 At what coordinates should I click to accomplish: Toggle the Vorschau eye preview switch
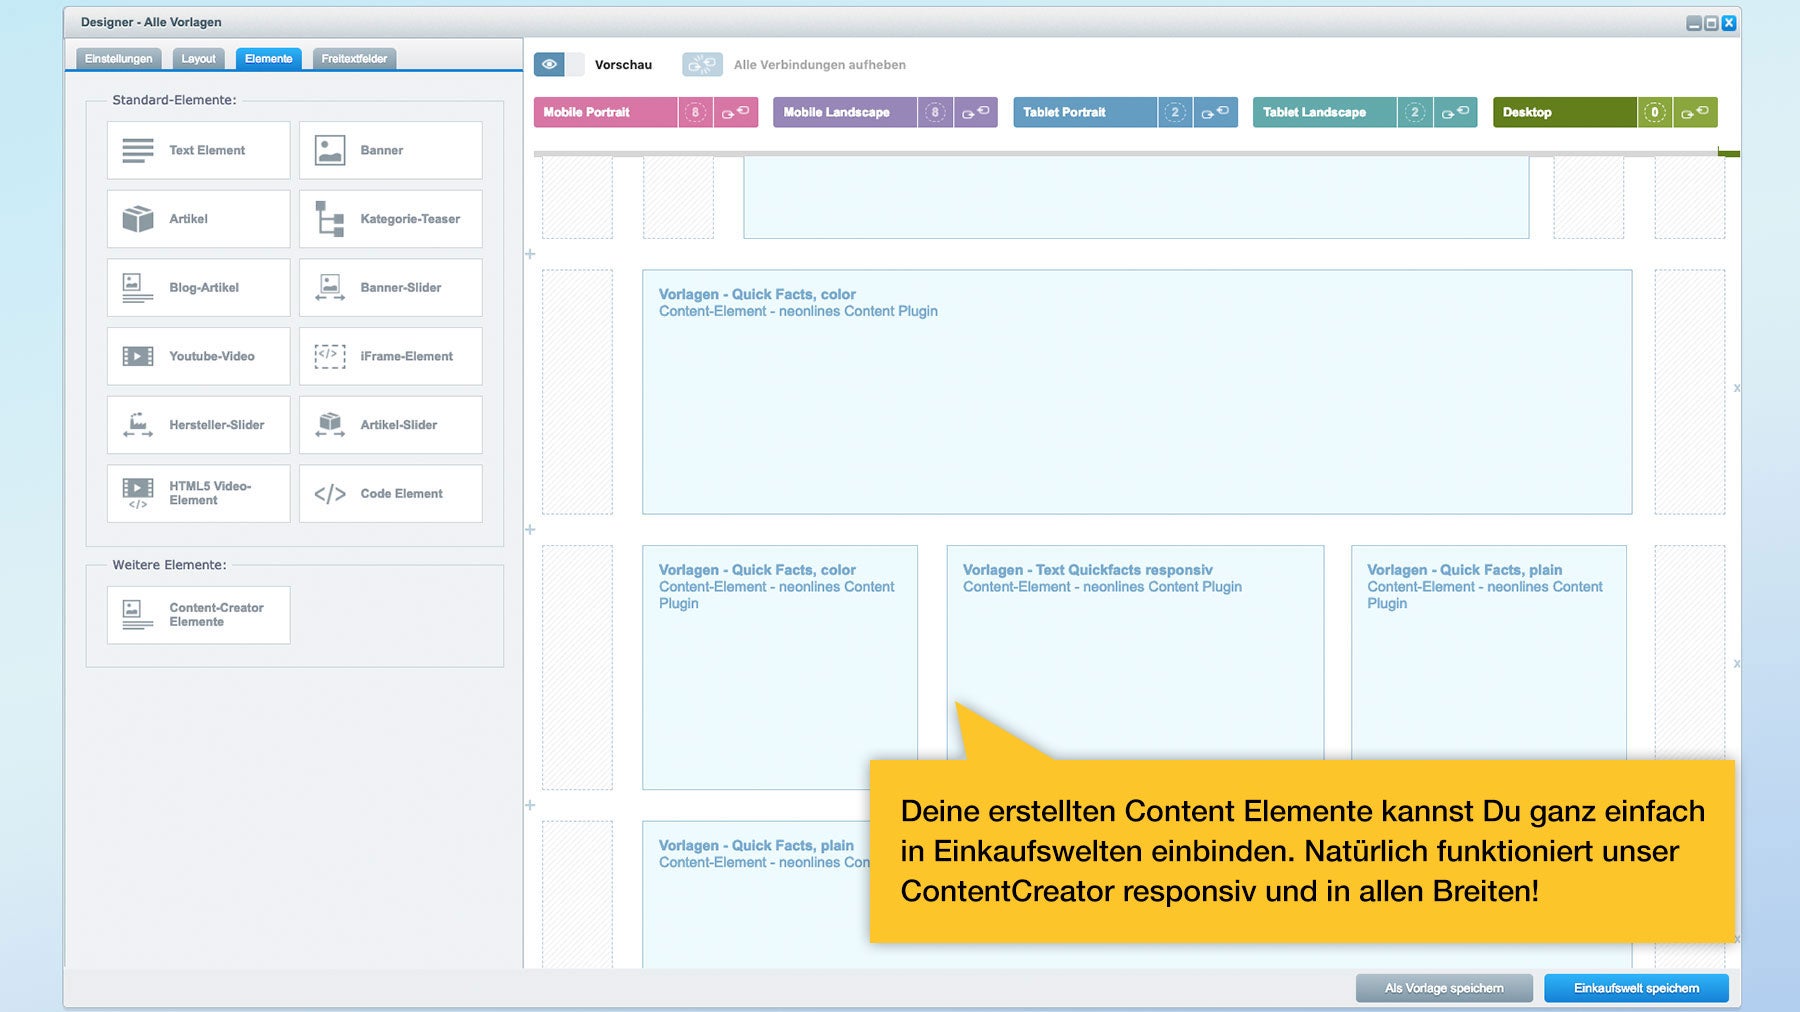559,65
